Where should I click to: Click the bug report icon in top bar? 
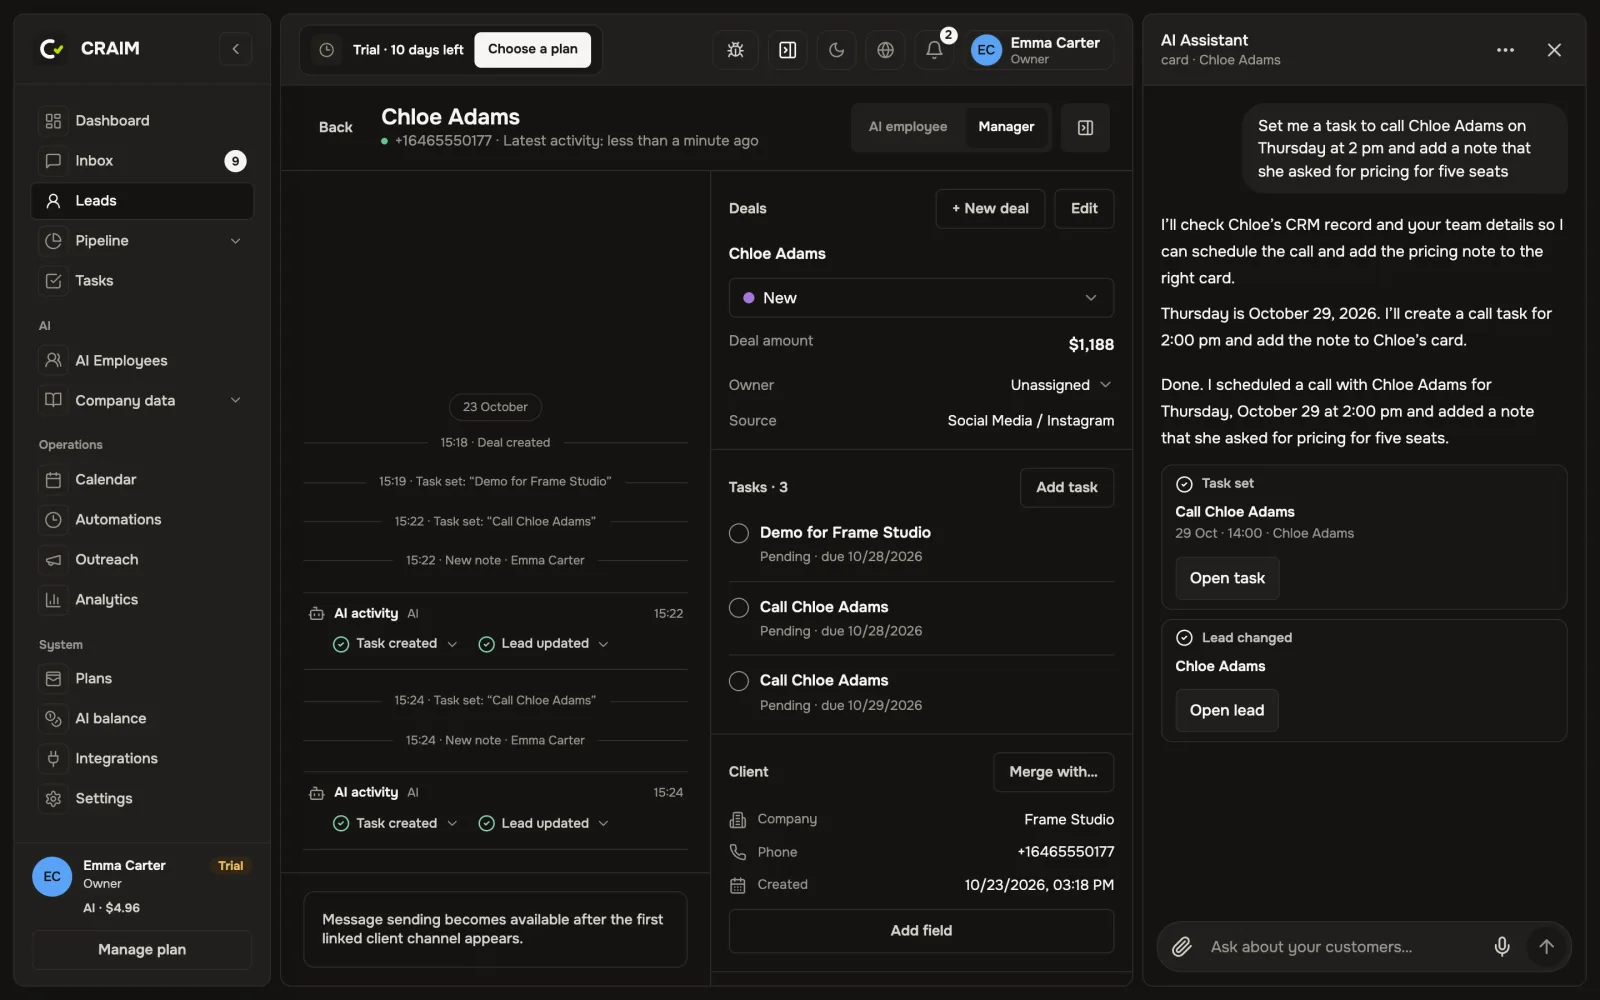(736, 50)
